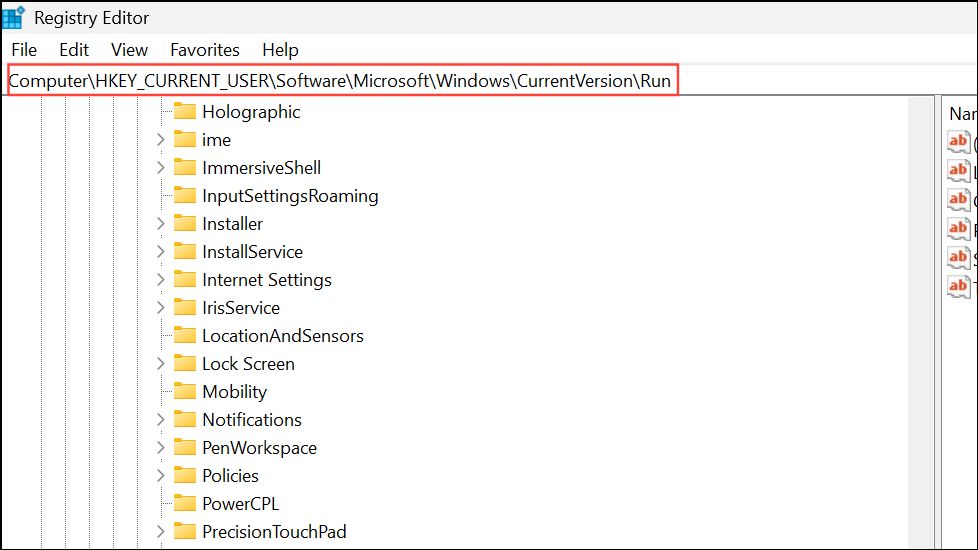Click the PowerCPL folder icon

pos(184,503)
